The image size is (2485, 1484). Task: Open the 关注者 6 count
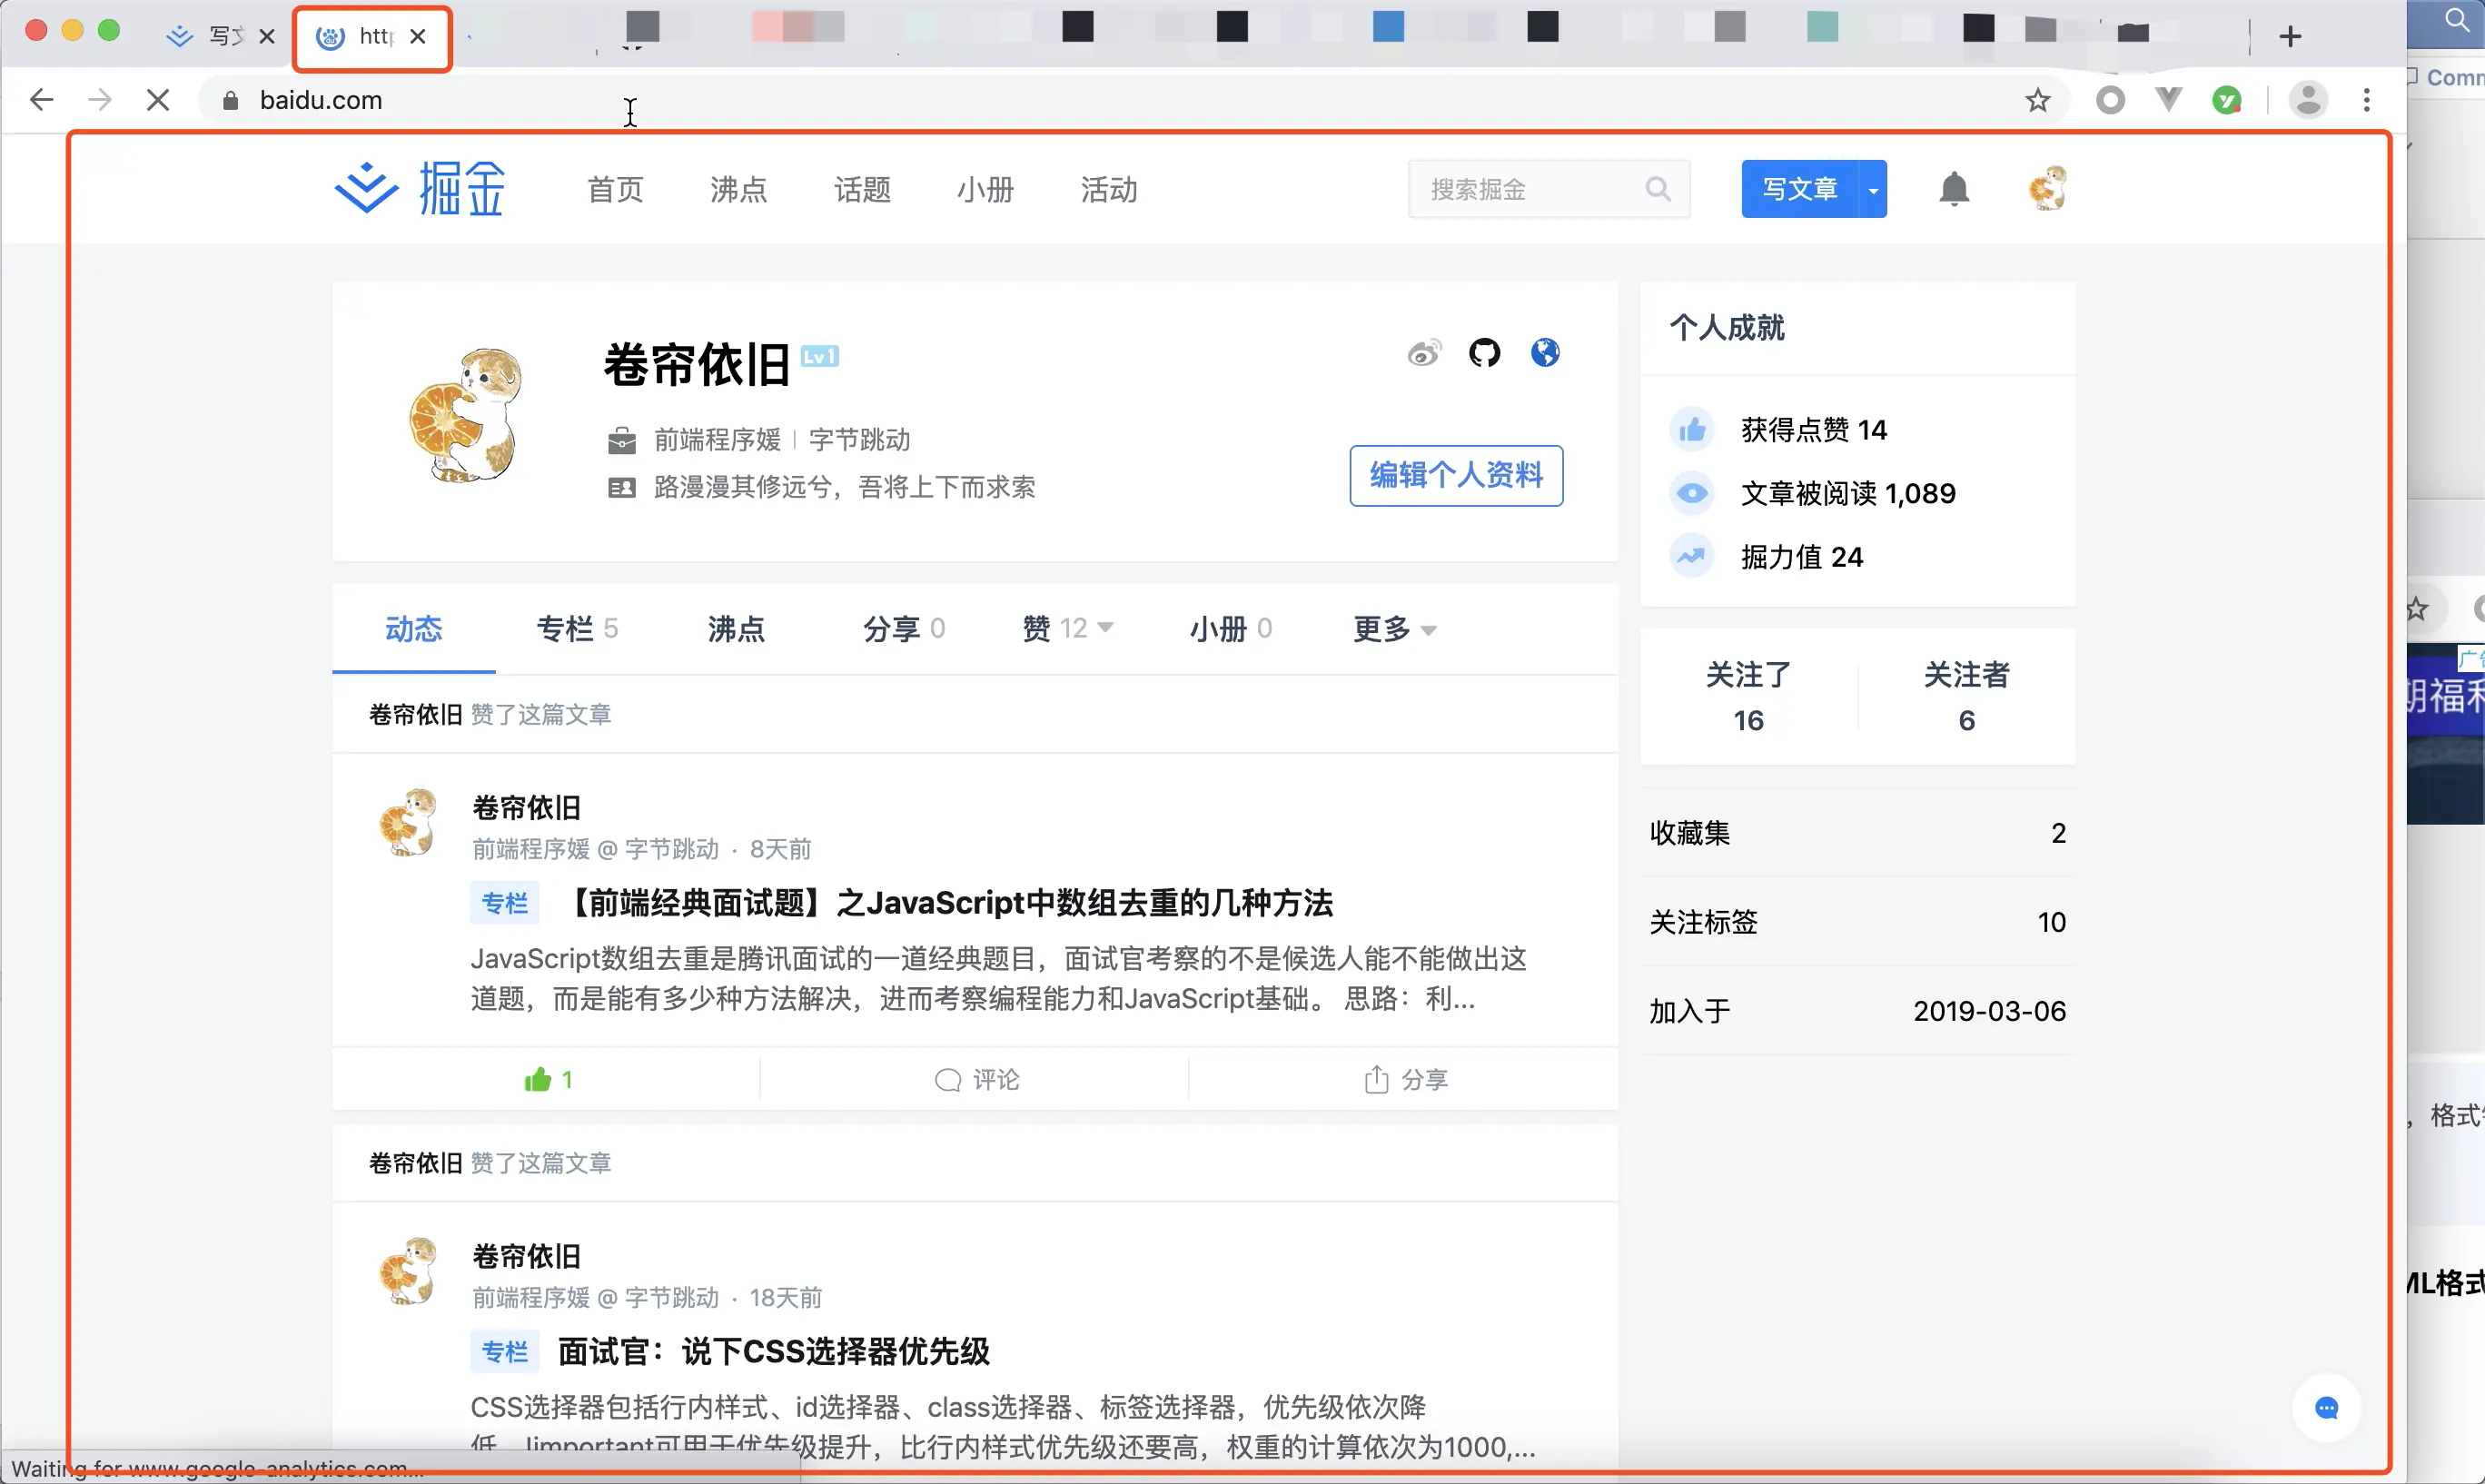[1966, 697]
